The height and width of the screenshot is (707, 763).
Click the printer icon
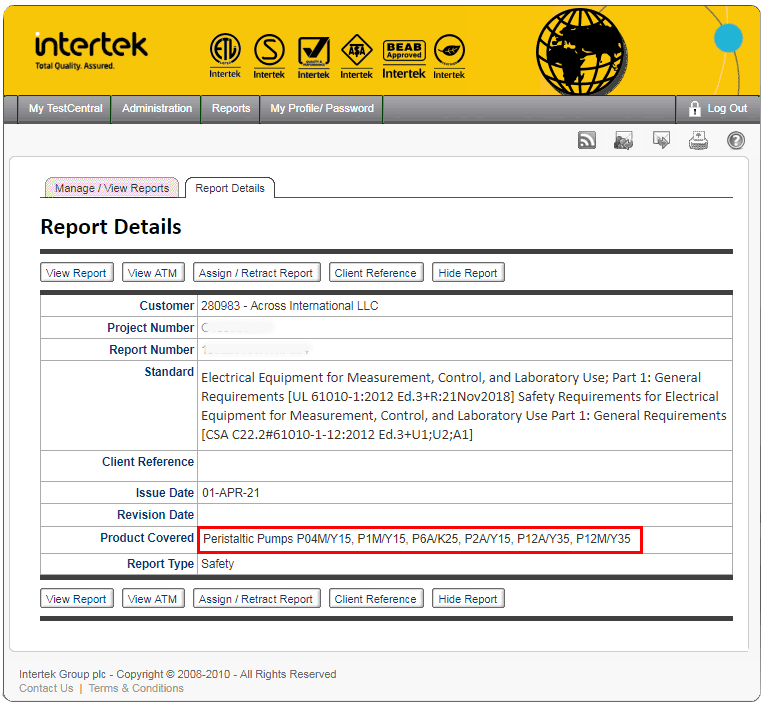tap(698, 141)
